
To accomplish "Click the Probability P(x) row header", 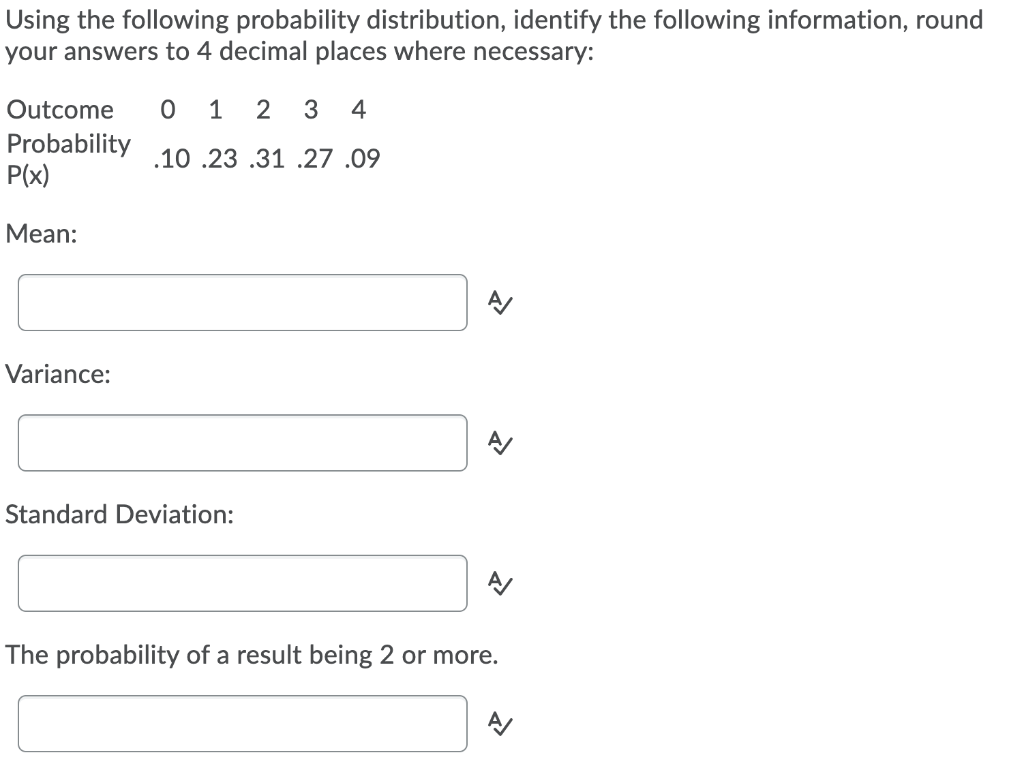I will click(68, 158).
